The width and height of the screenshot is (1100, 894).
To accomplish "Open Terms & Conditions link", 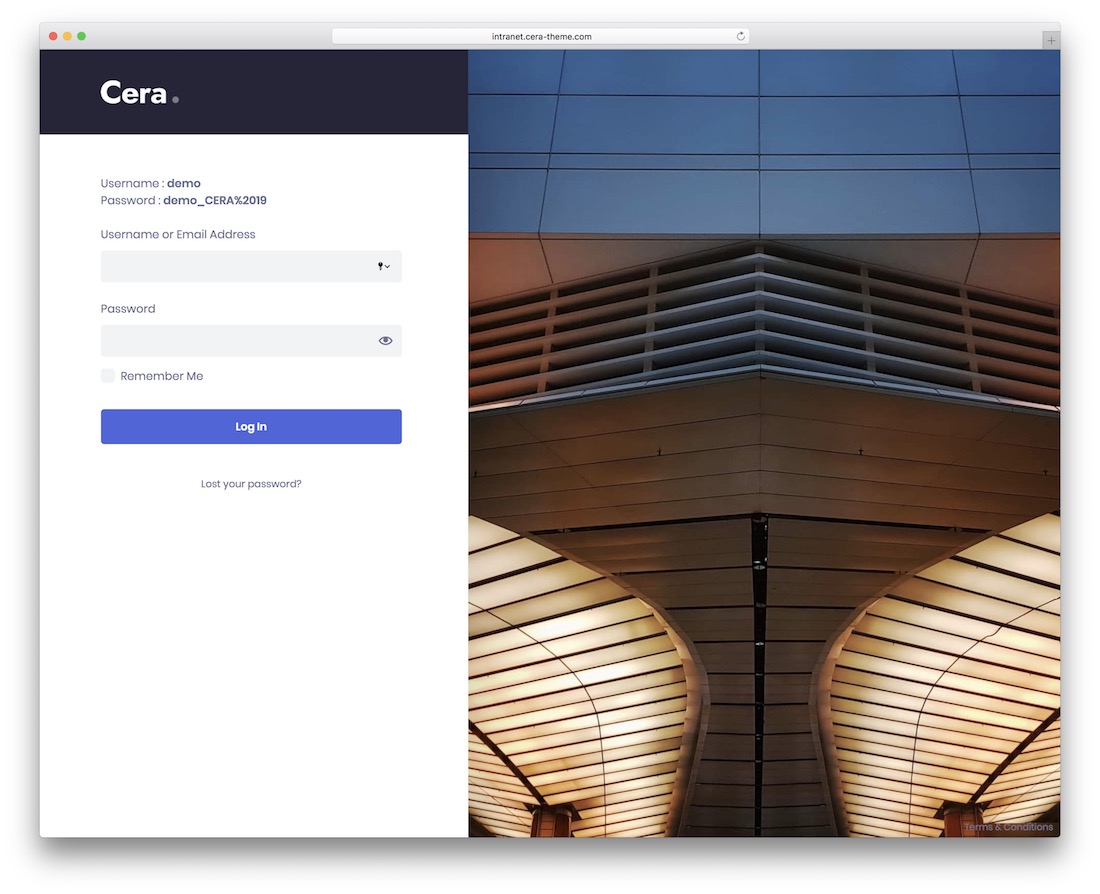I will point(1008,827).
